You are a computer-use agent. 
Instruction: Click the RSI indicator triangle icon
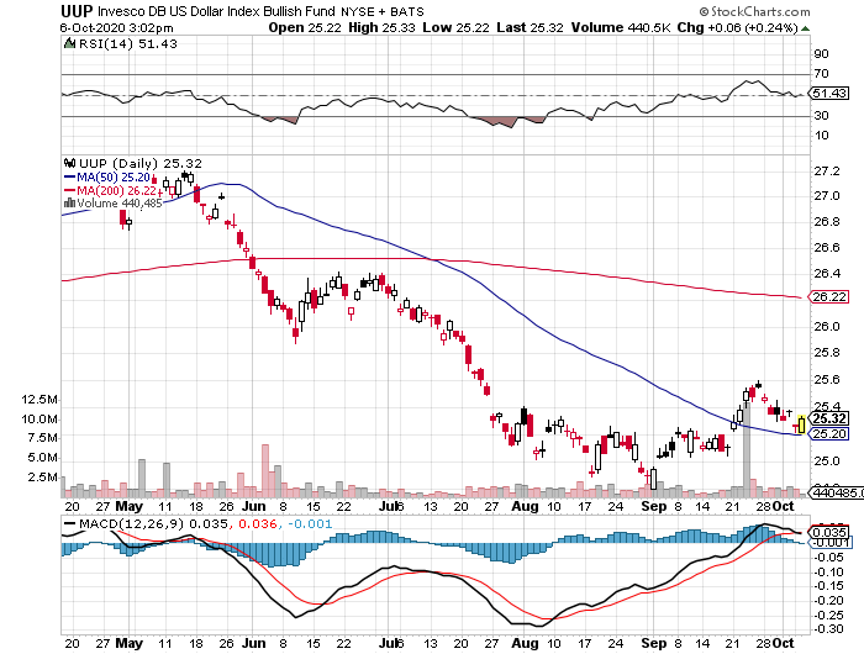point(69,44)
